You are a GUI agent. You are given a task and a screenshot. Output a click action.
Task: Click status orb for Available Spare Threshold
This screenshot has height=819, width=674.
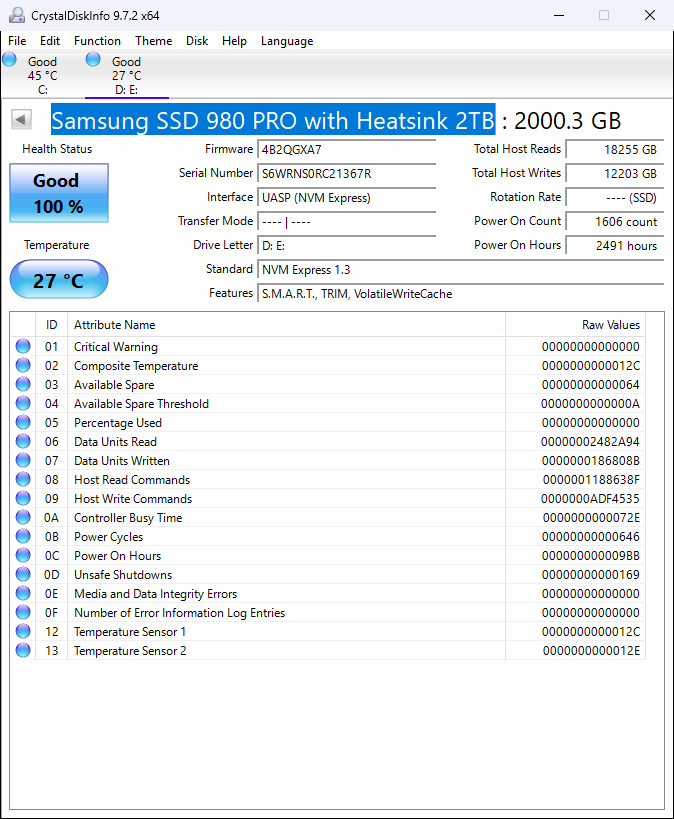pos(23,403)
